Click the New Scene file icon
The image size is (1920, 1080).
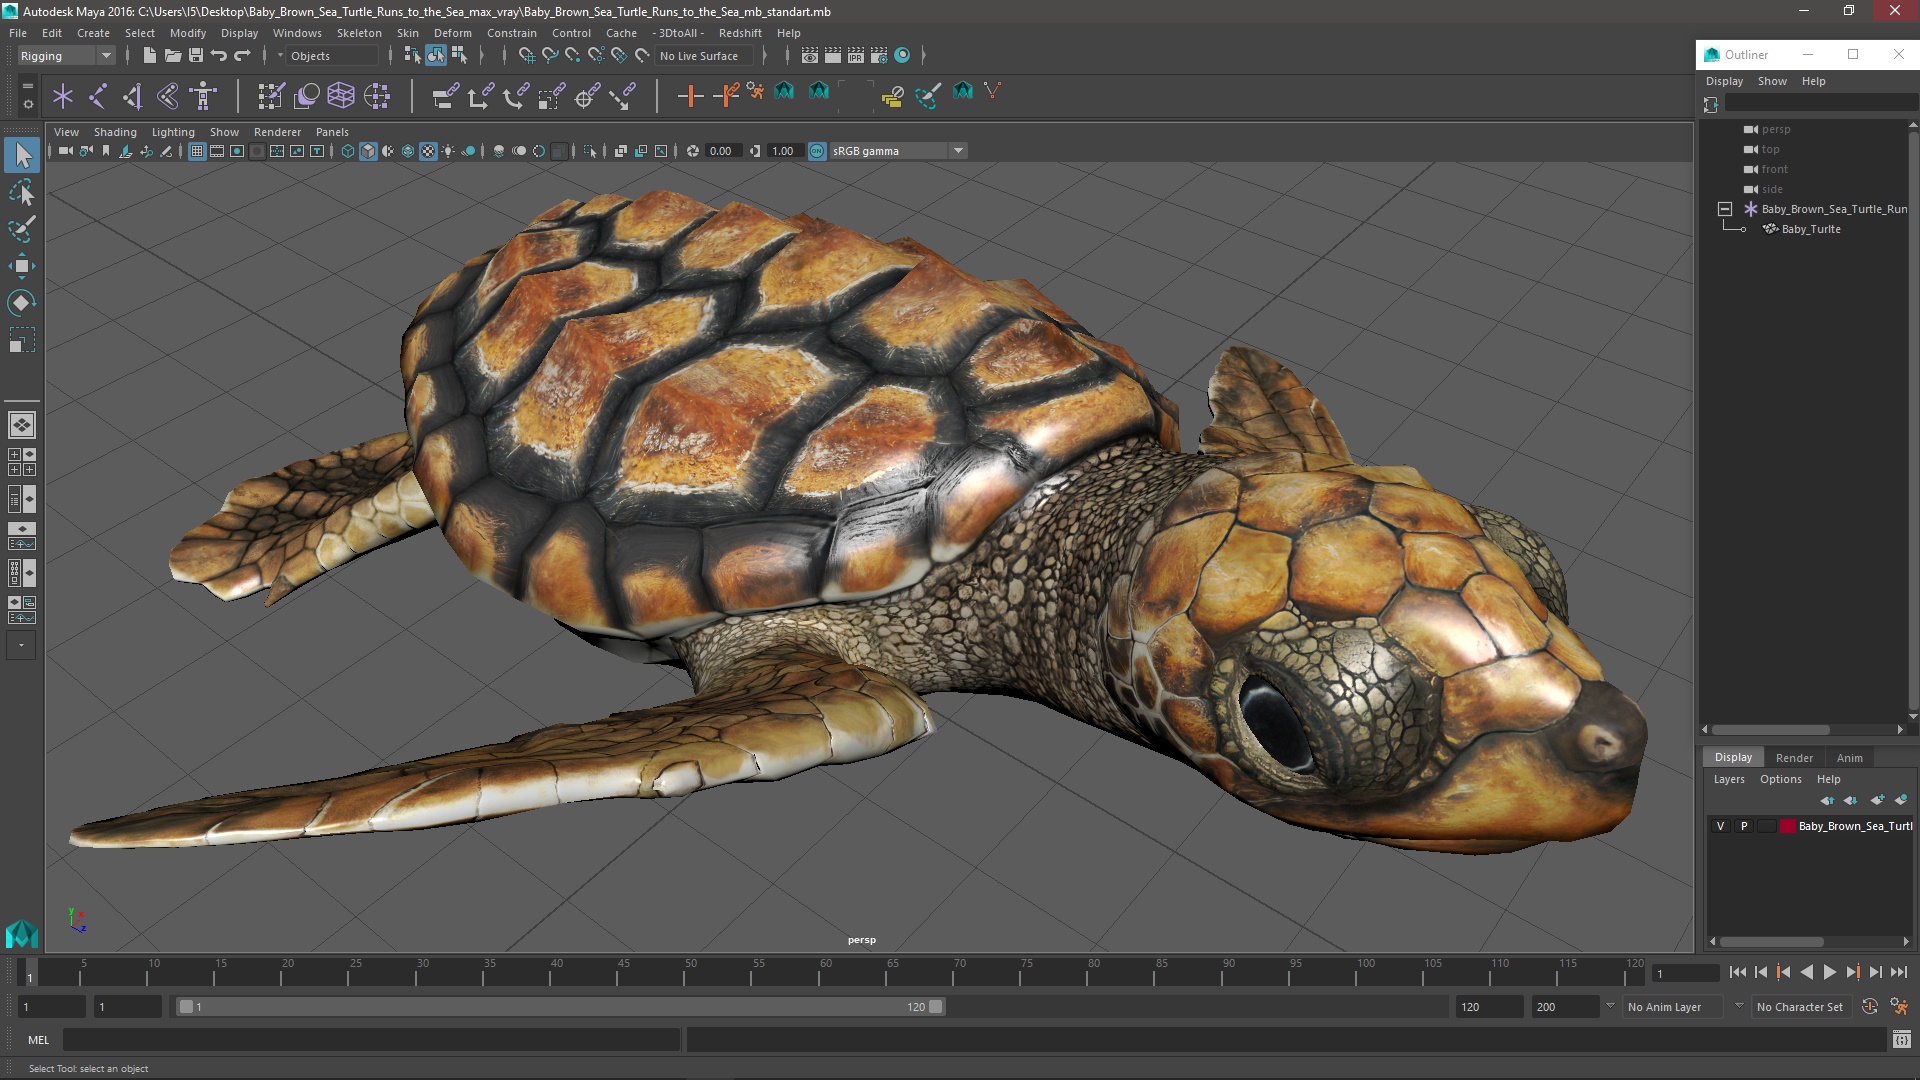point(149,56)
